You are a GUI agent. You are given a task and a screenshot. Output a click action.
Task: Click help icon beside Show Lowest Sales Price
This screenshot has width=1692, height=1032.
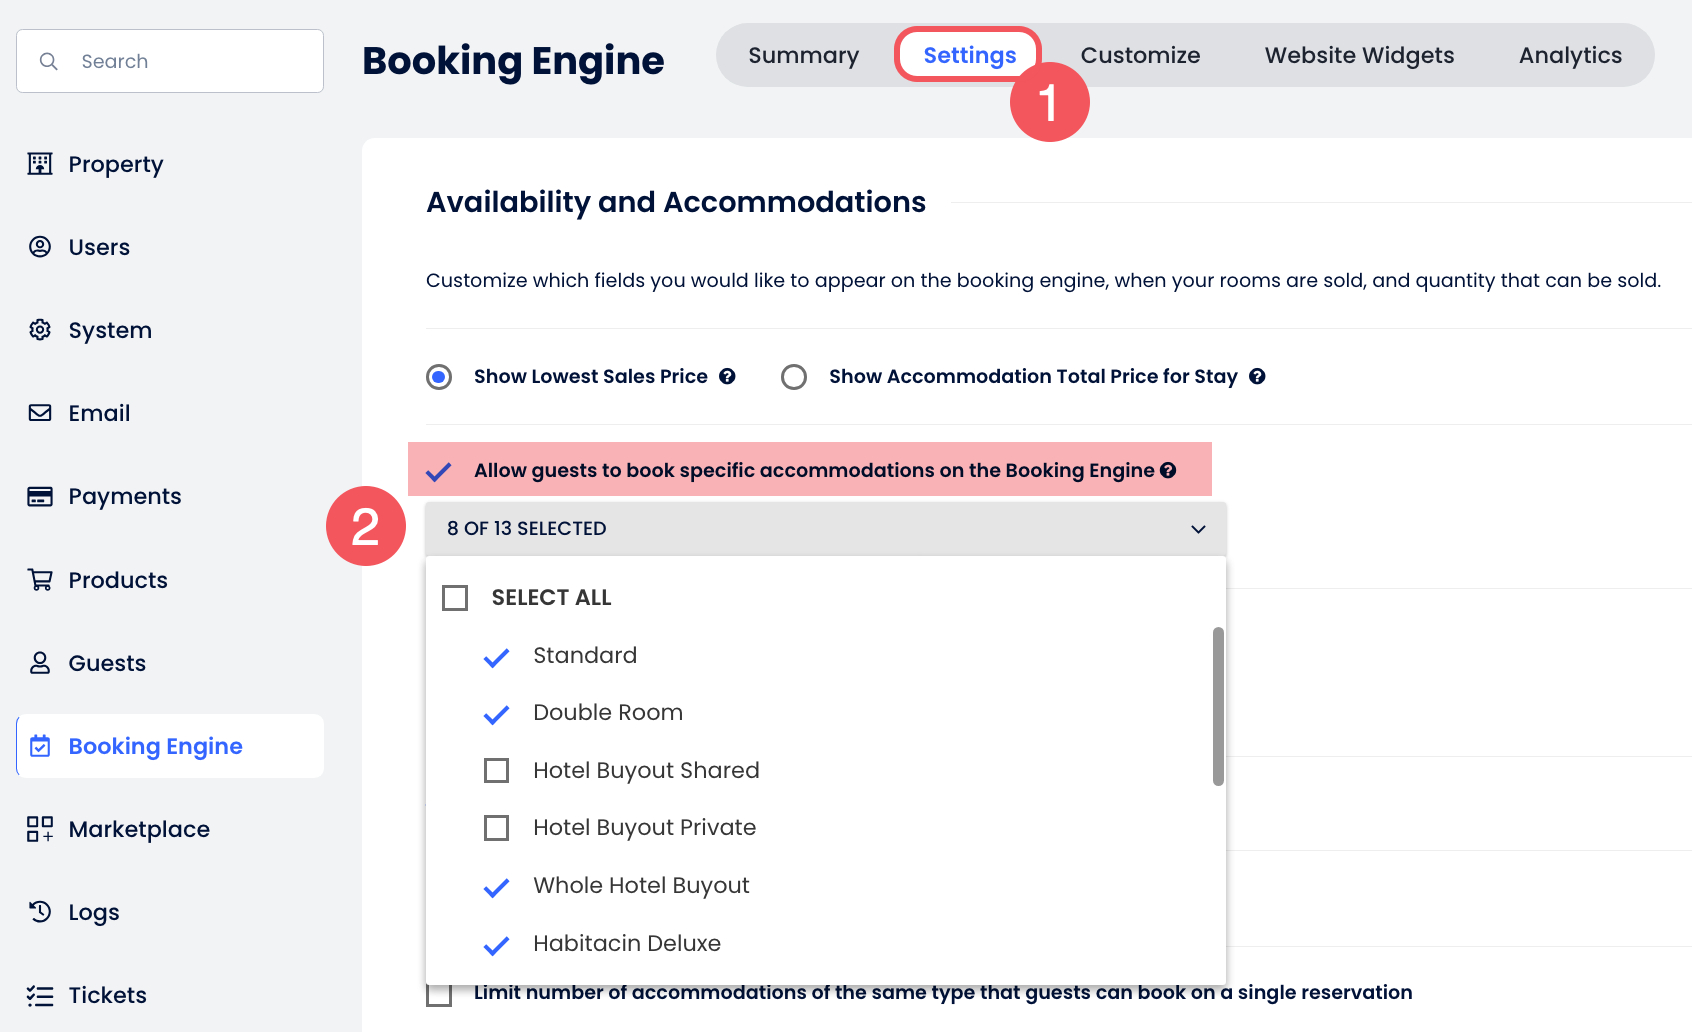727,377
